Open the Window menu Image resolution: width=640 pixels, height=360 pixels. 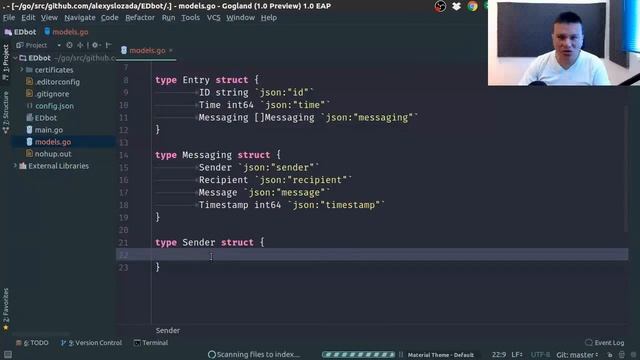(240, 18)
